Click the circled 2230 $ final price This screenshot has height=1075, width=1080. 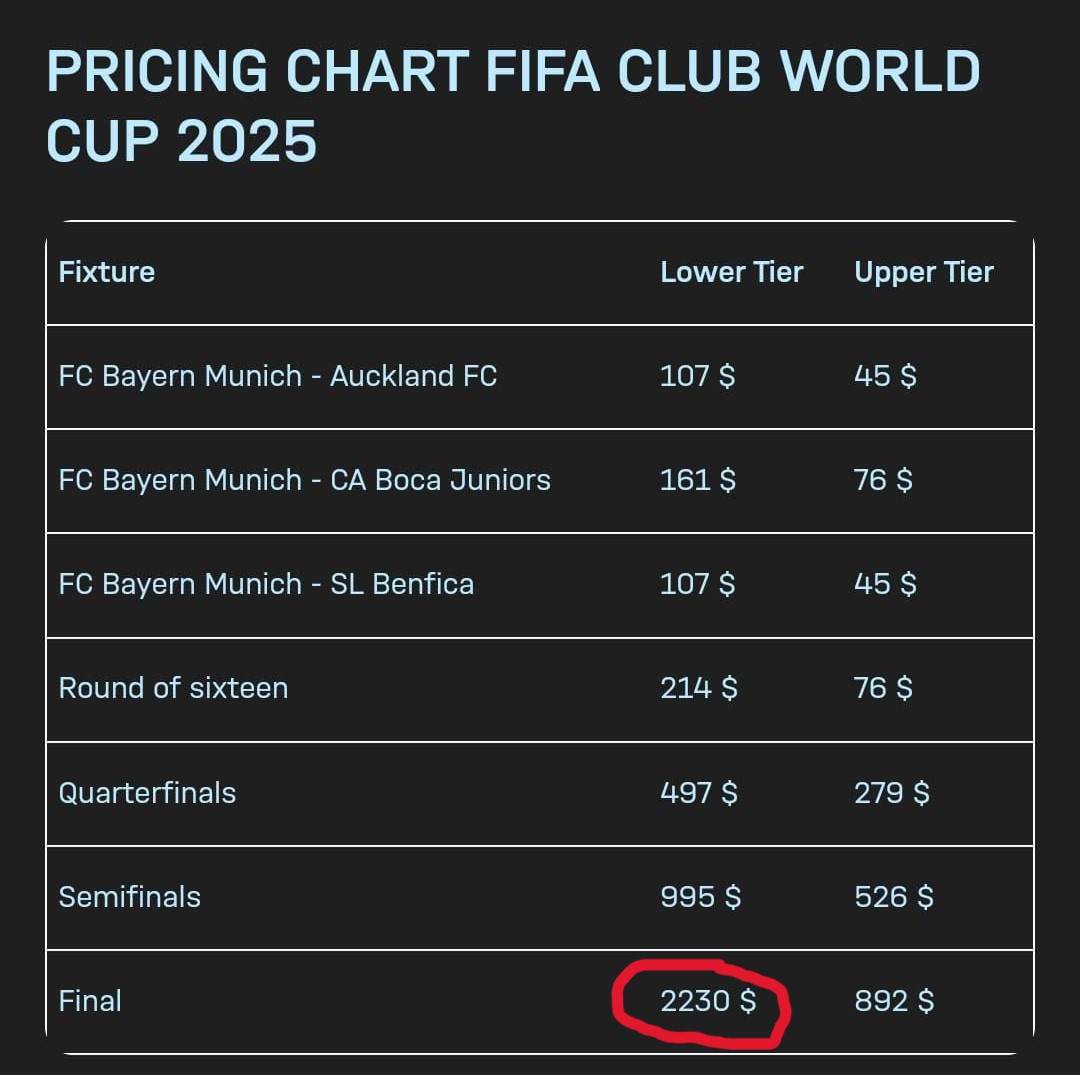(x=708, y=1001)
